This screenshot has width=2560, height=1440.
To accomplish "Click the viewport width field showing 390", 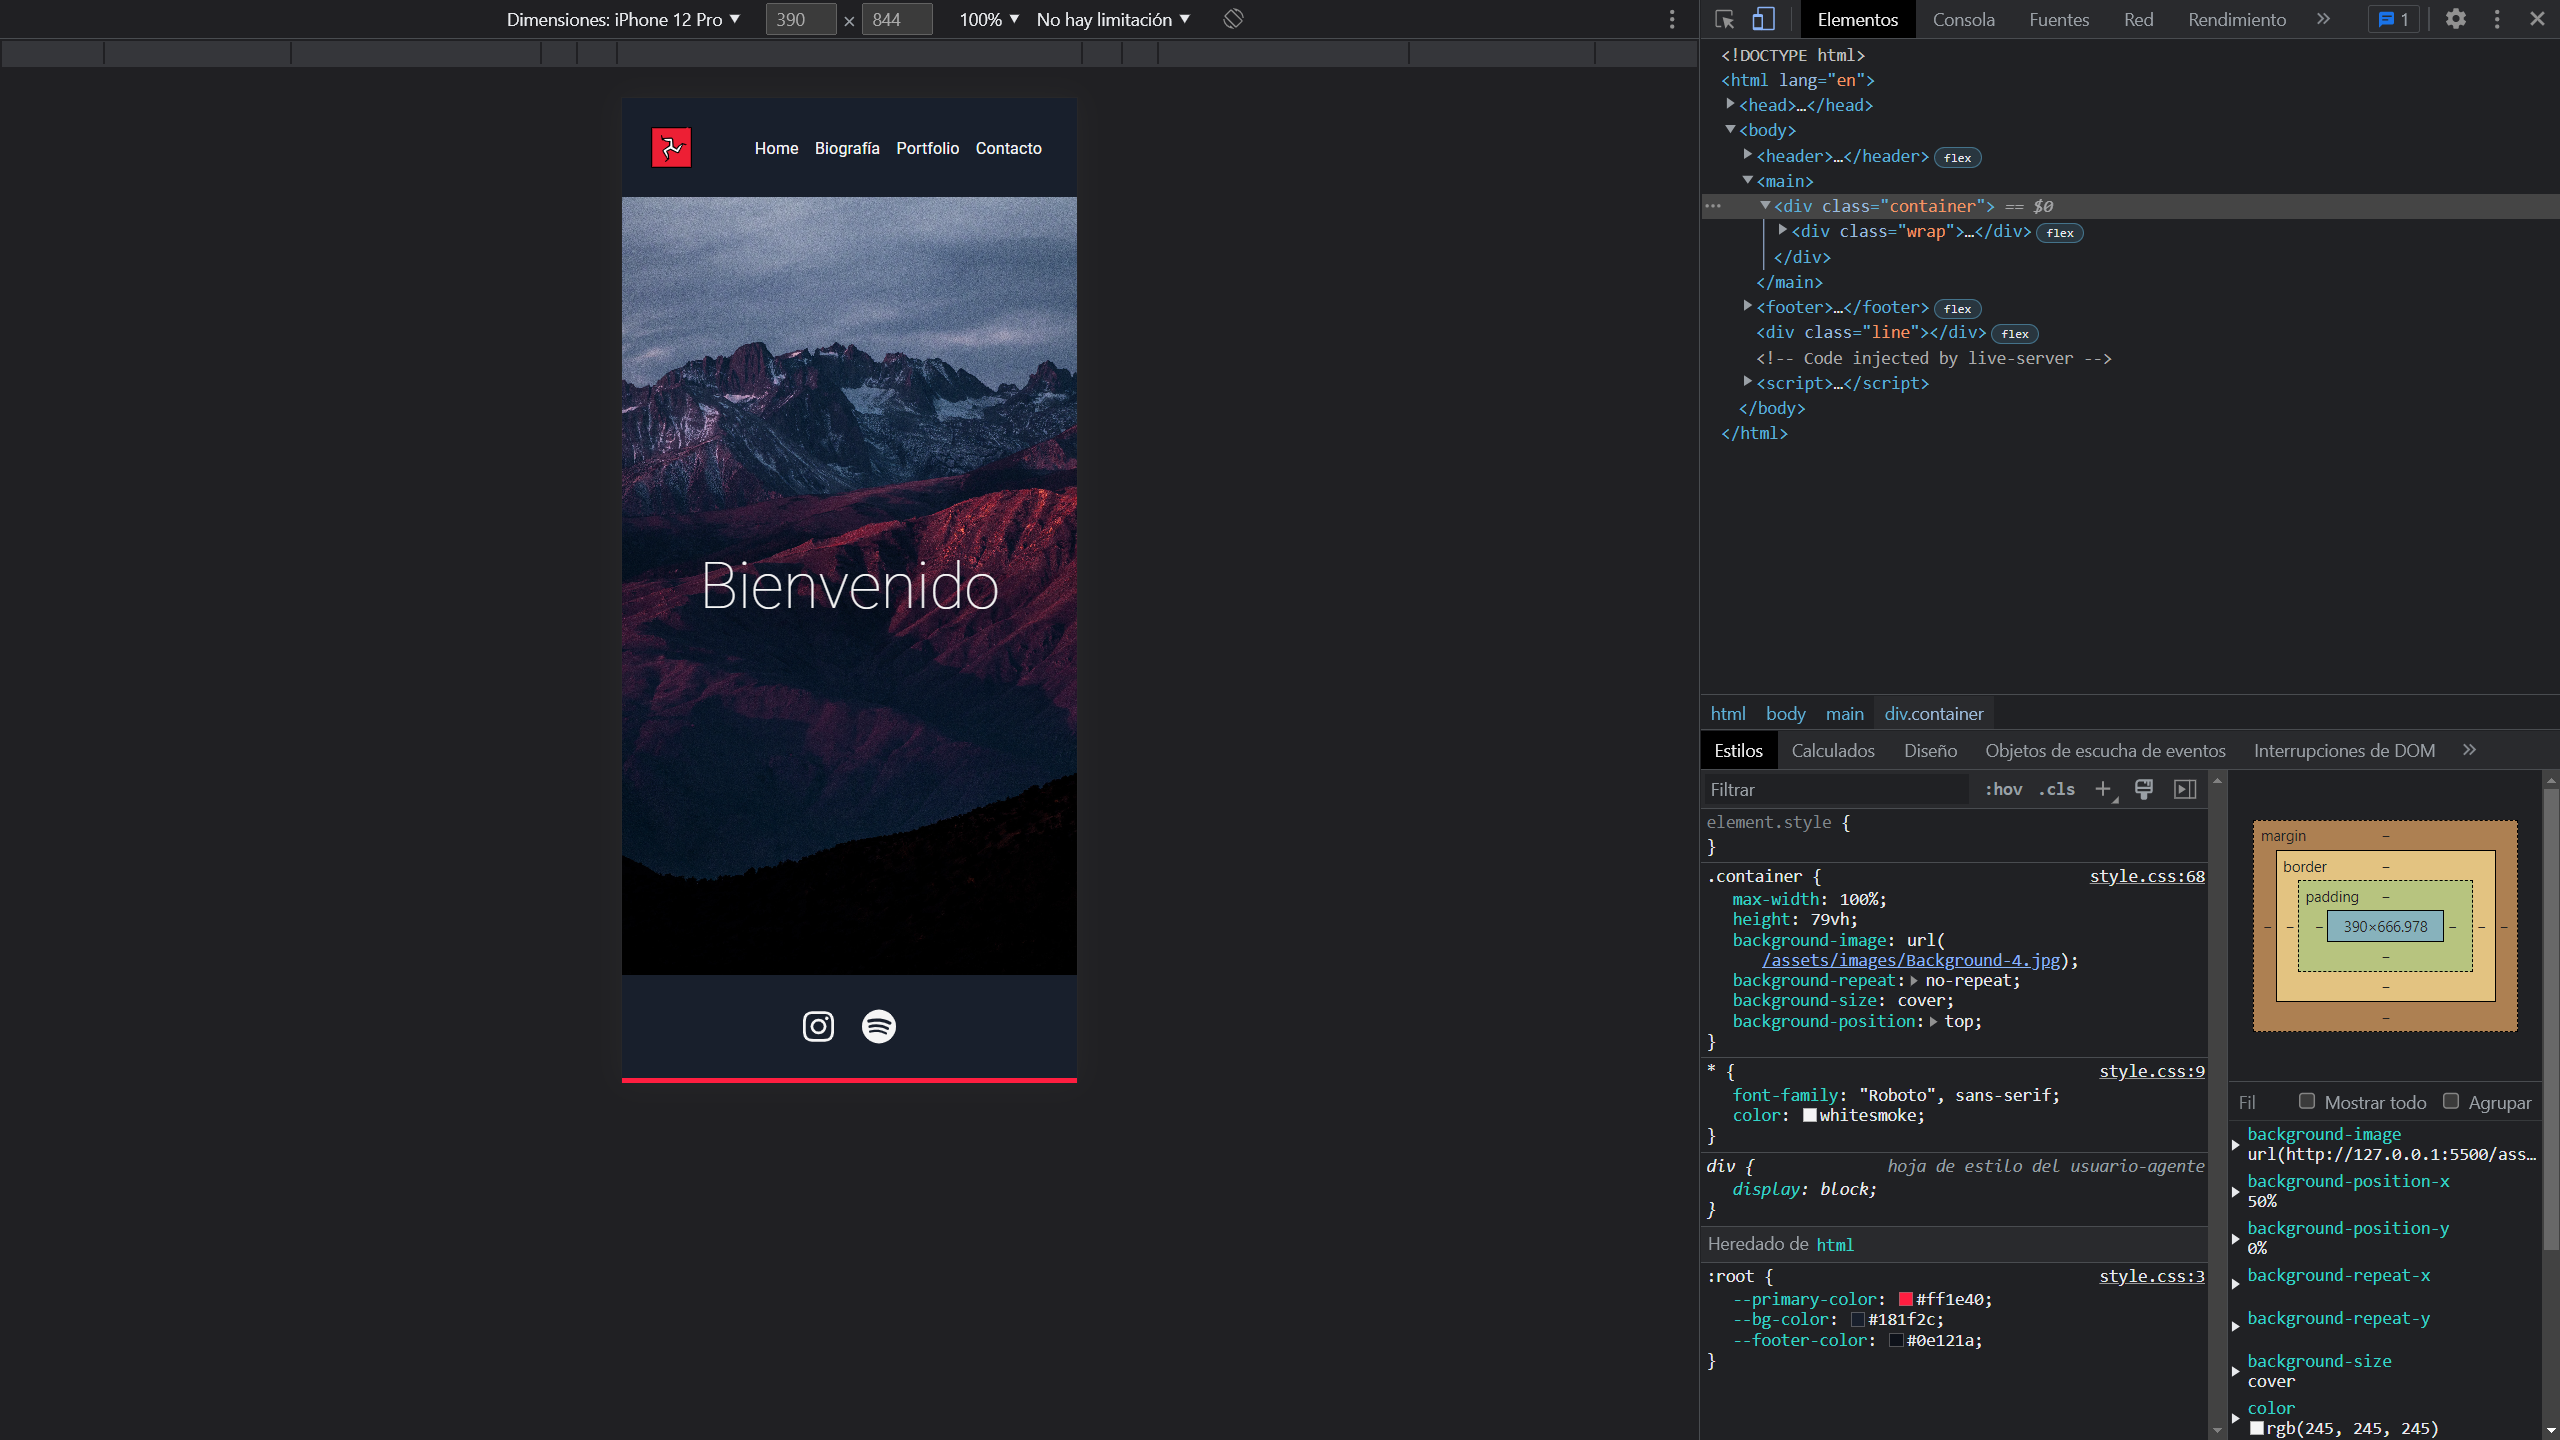I will pyautogui.click(x=800, y=19).
